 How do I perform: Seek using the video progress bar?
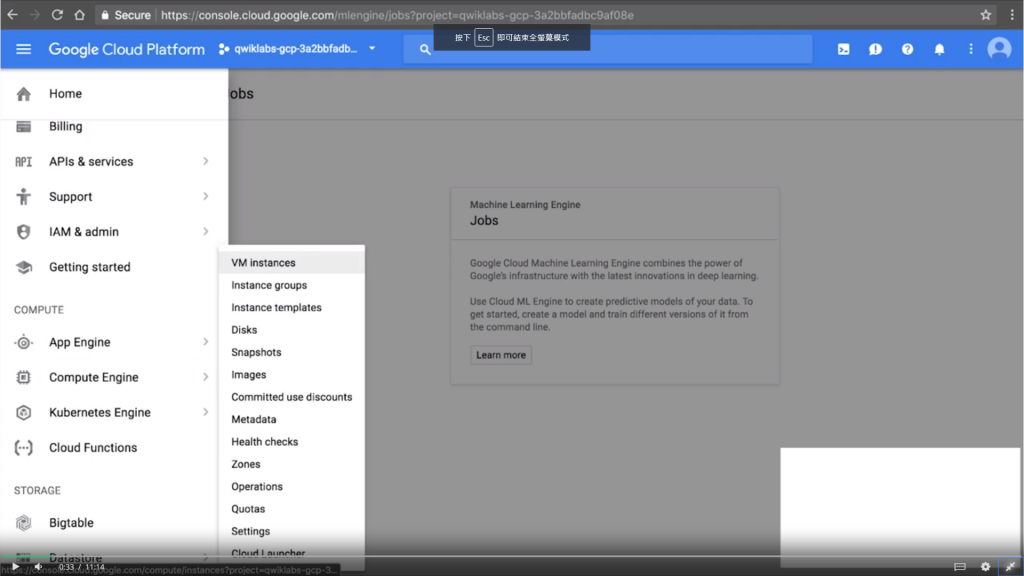point(512,556)
